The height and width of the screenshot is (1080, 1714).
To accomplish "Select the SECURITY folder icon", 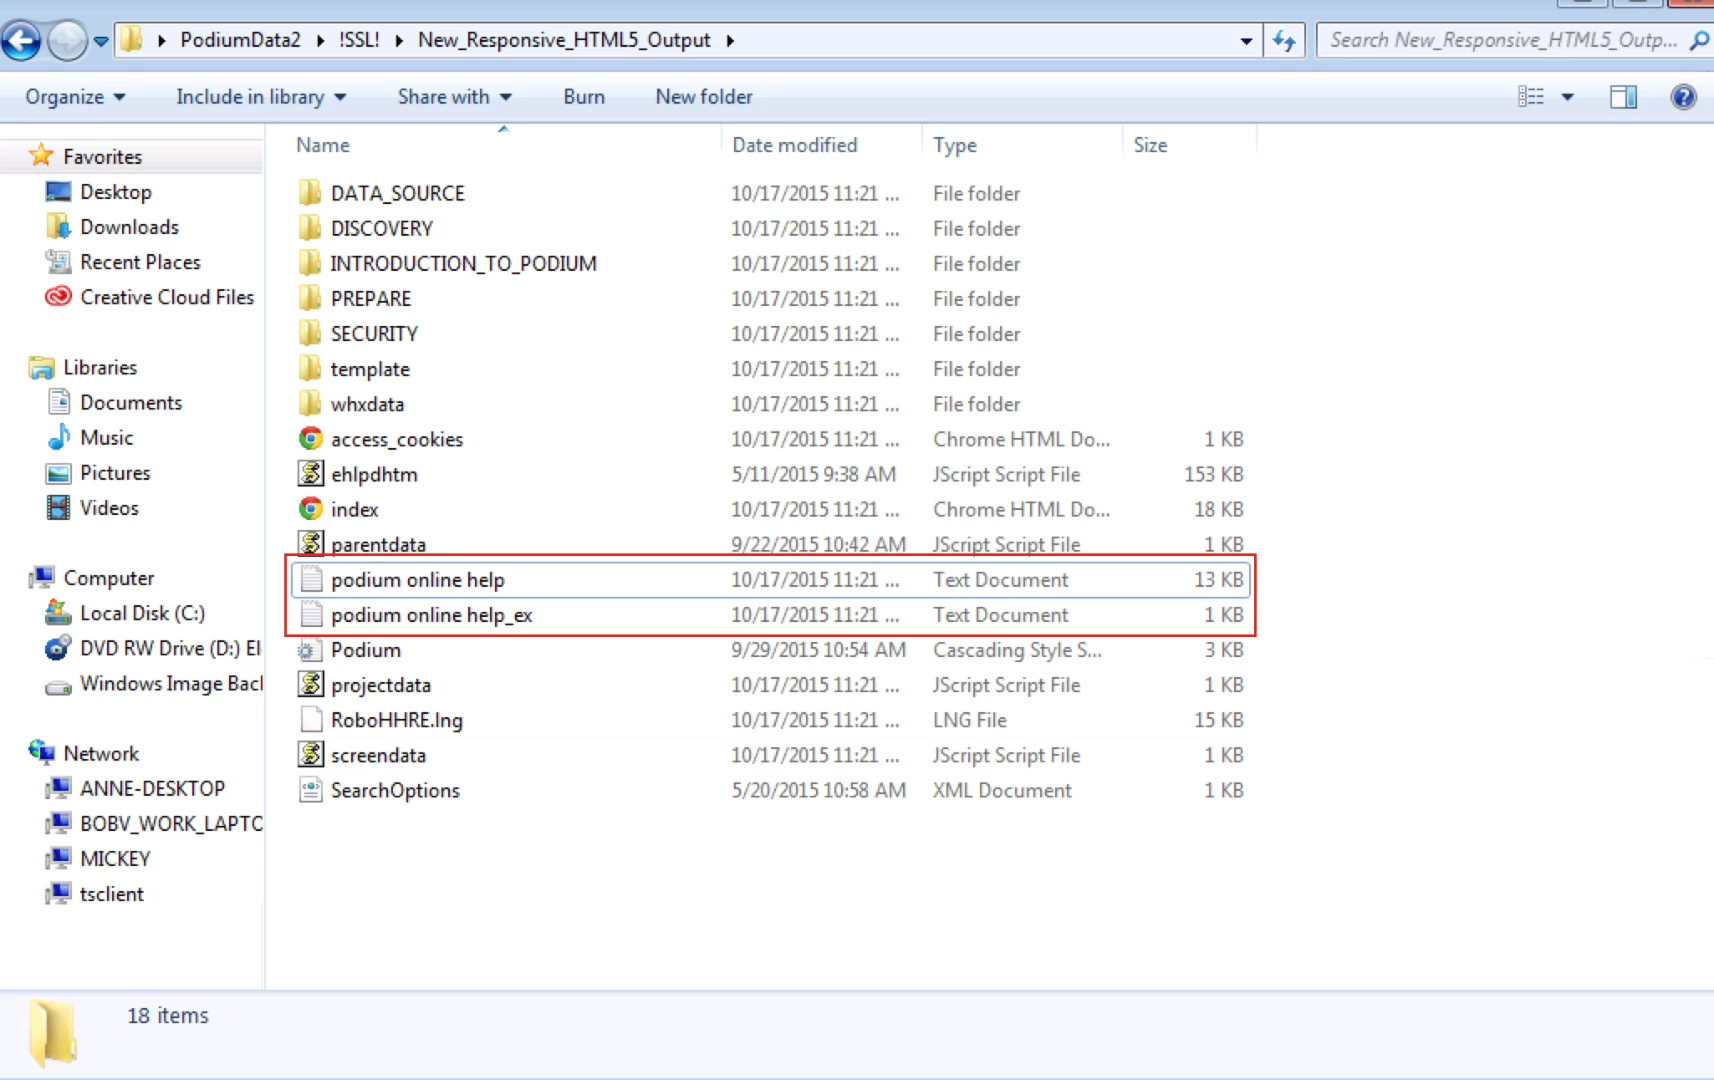I will [x=311, y=333].
